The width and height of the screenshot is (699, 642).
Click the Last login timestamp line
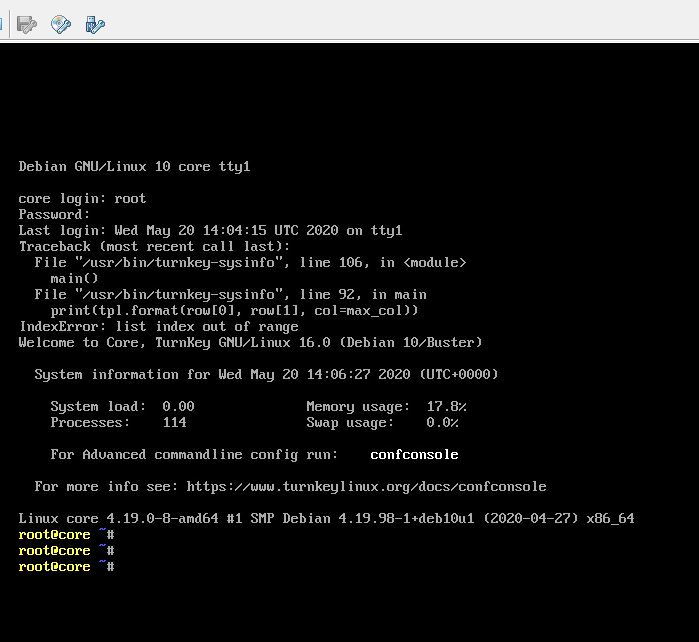tap(210, 231)
